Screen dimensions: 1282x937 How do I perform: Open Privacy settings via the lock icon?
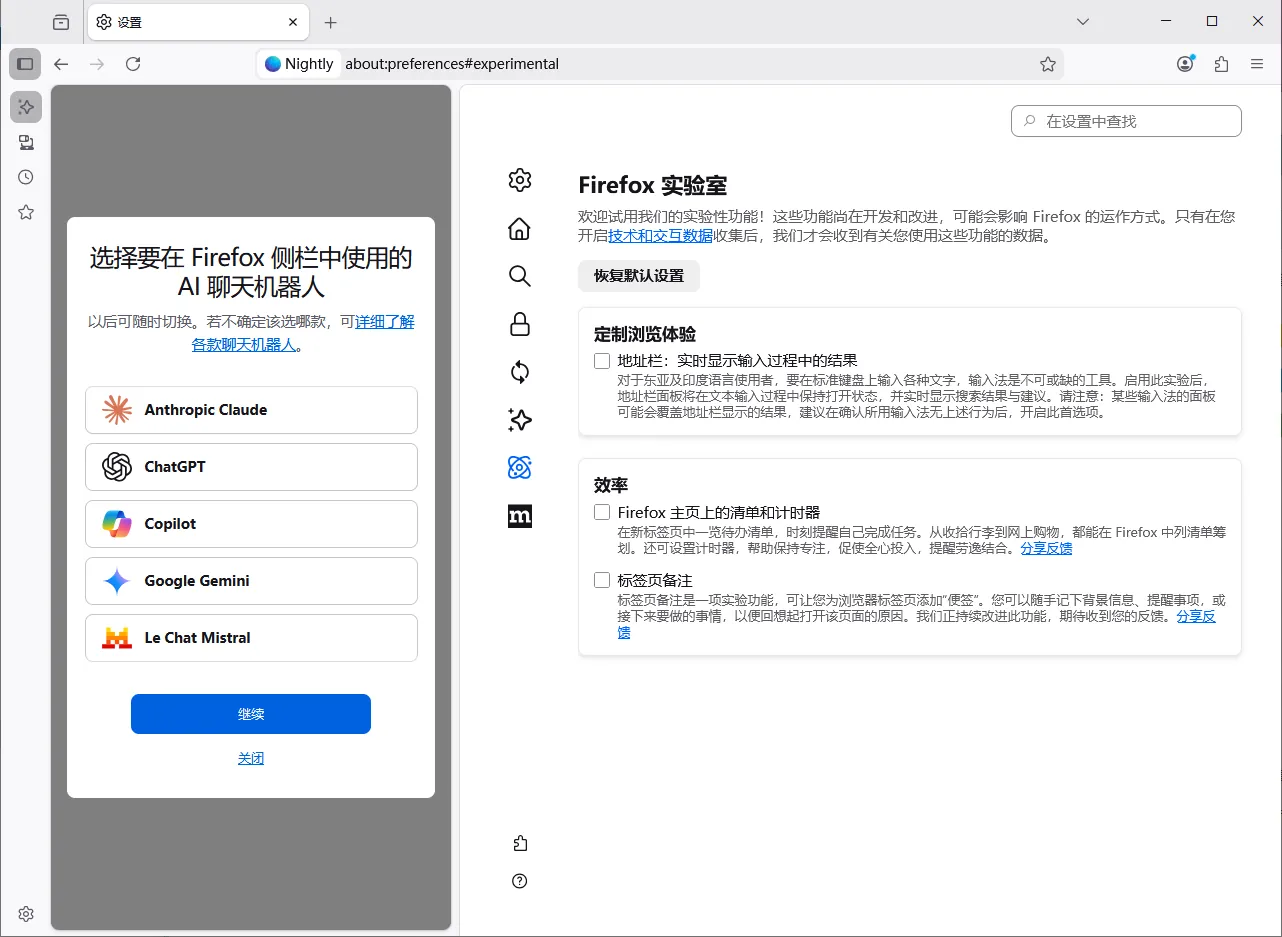tap(519, 324)
